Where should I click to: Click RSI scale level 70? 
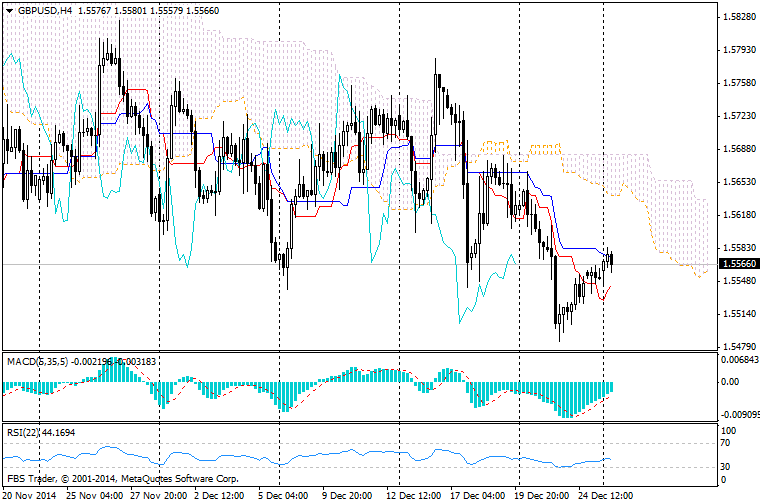tap(726, 443)
